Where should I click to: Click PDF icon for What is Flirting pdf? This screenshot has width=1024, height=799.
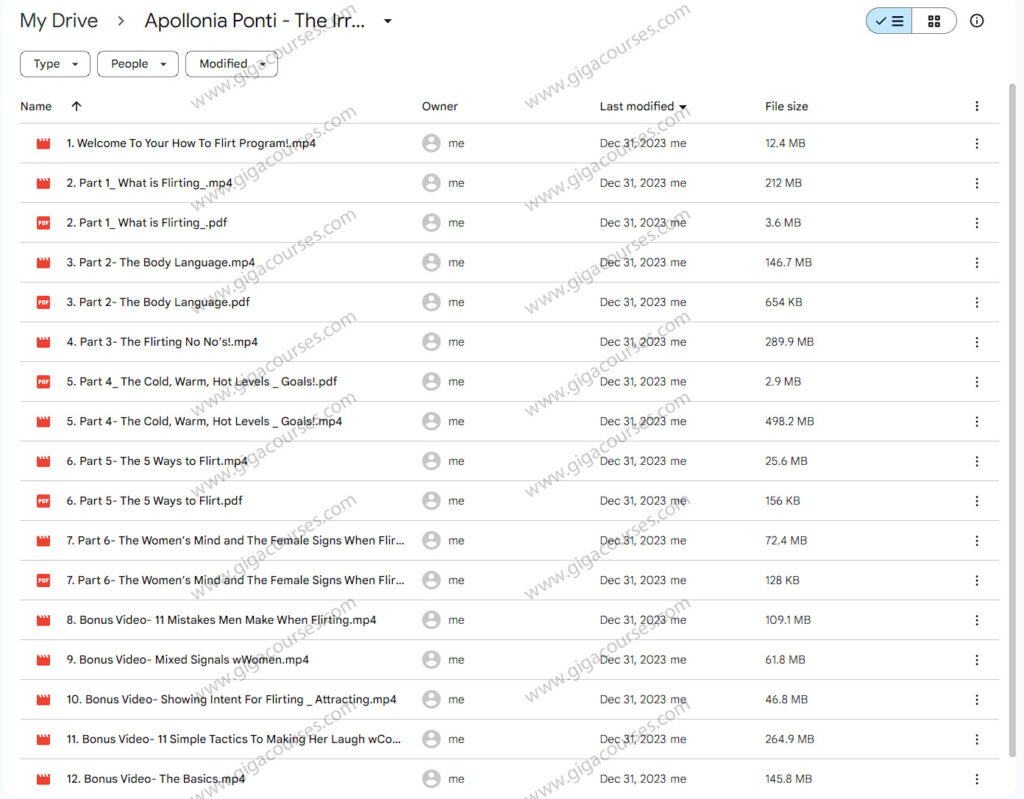[43, 223]
